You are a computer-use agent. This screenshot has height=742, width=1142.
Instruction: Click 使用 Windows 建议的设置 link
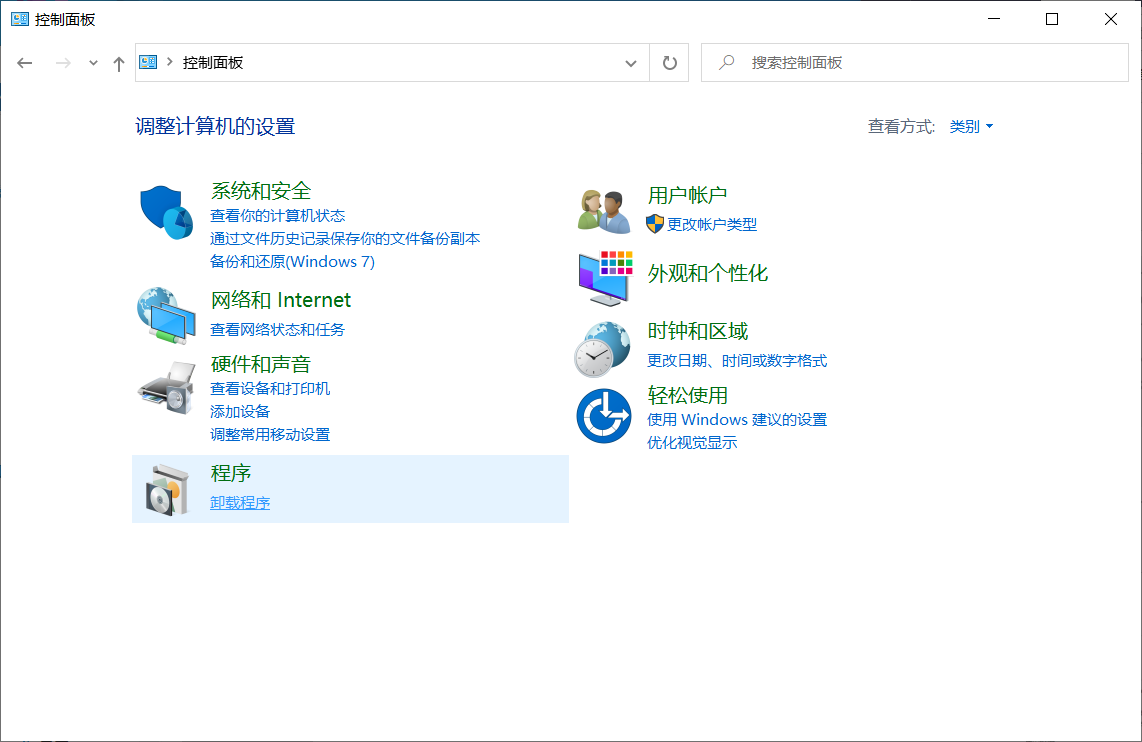point(737,419)
